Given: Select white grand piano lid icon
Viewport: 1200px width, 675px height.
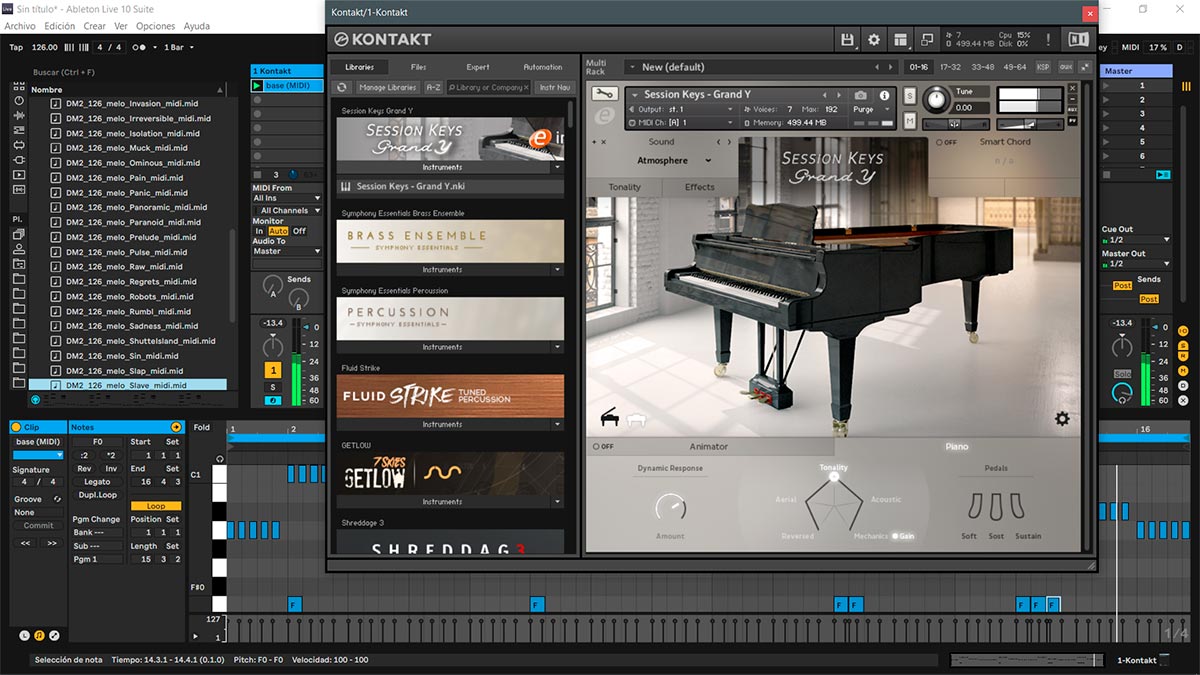Looking at the screenshot, I should (x=636, y=419).
